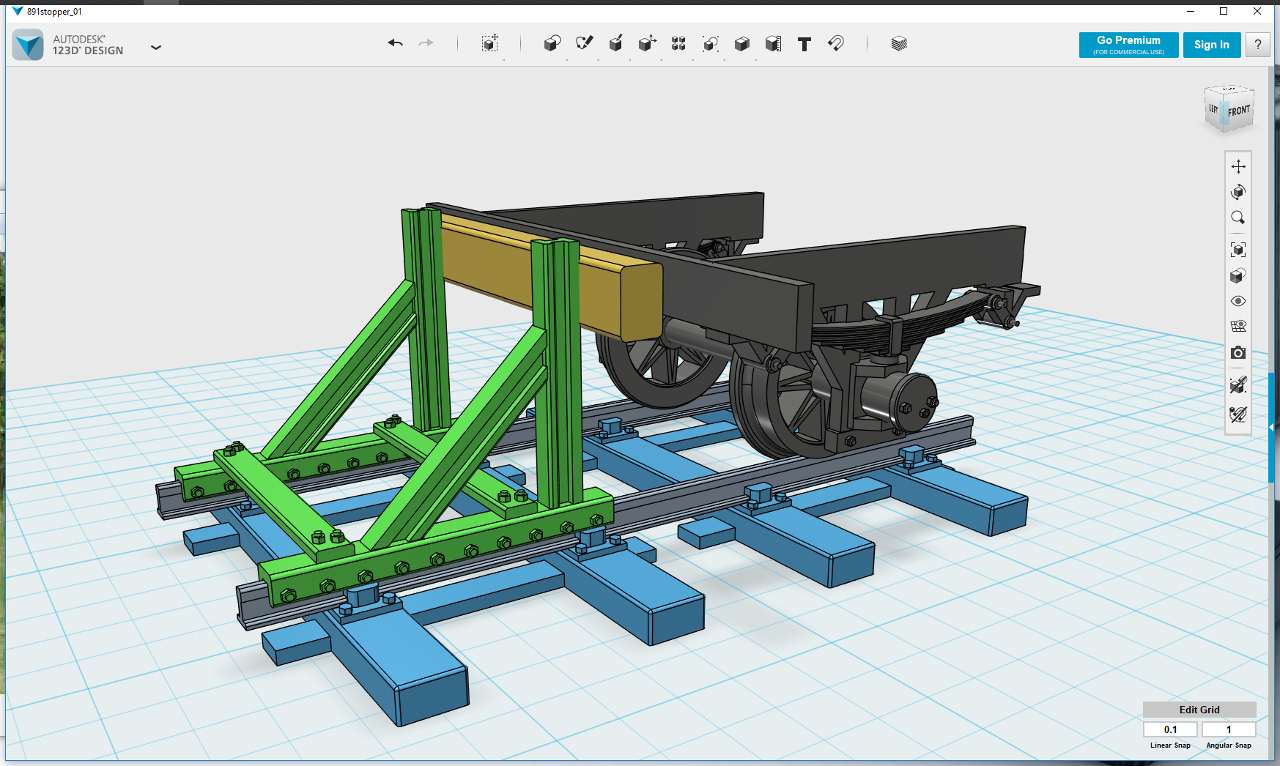Select the Measure tool
The image size is (1280, 766).
(x=773, y=44)
